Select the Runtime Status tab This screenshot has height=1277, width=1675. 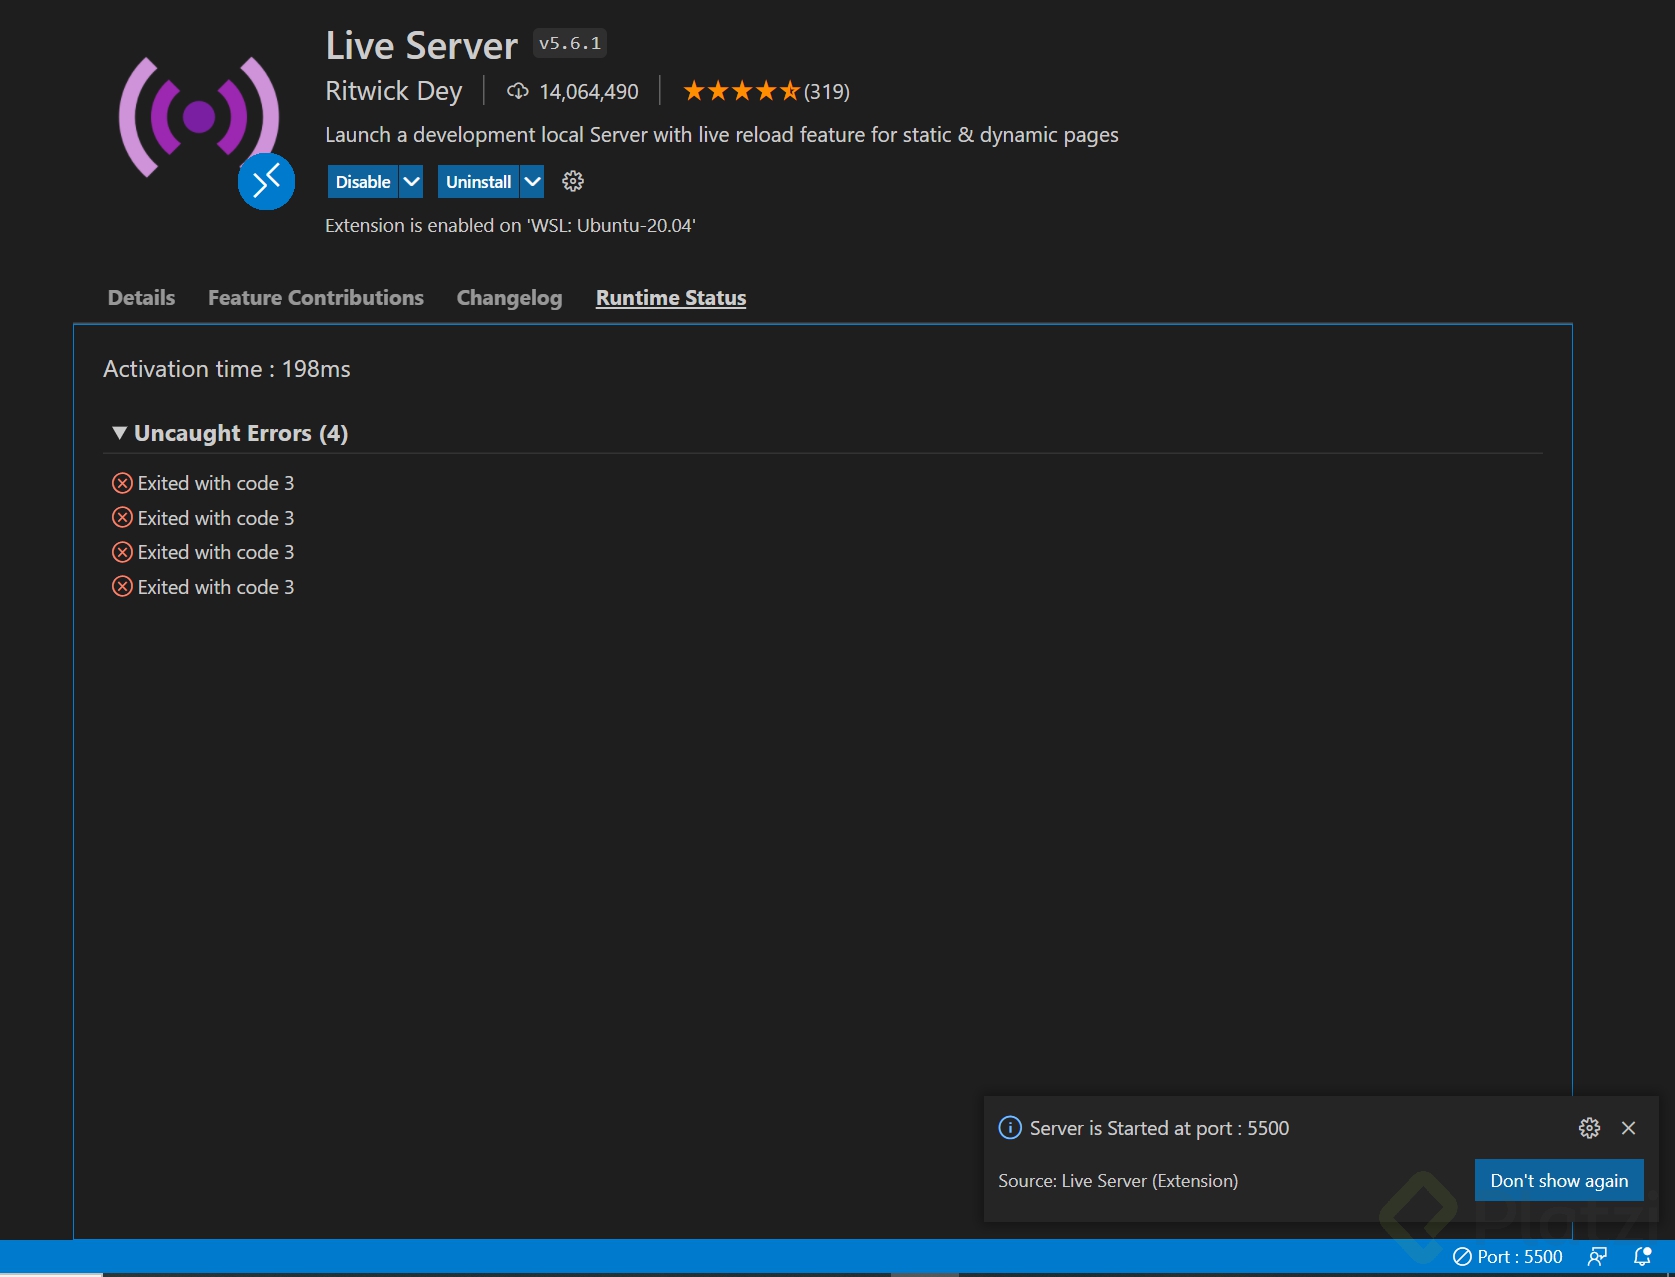[x=671, y=298]
